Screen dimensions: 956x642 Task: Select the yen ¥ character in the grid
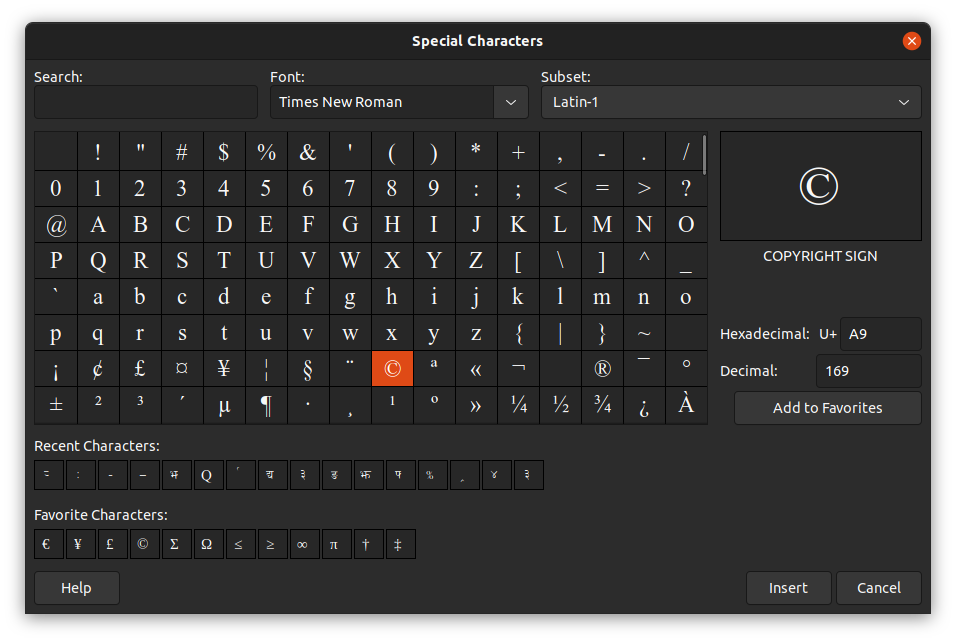click(x=224, y=368)
